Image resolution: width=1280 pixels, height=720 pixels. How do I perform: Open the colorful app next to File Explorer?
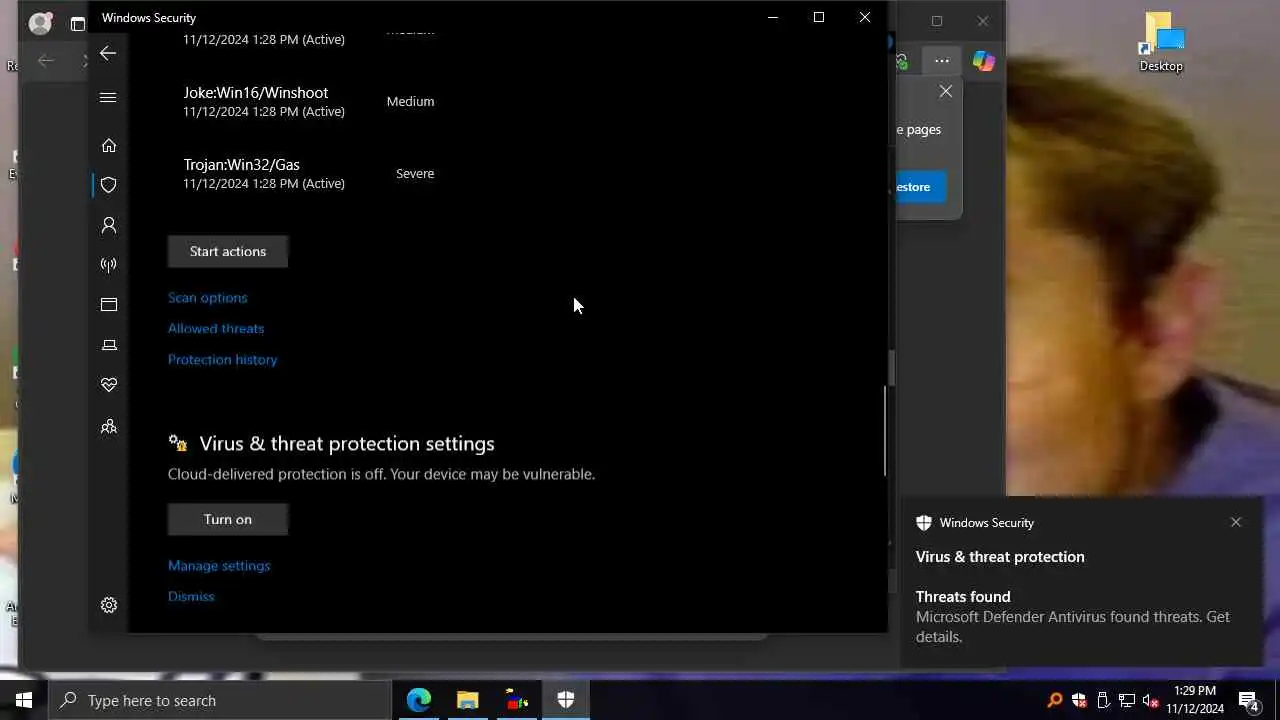click(517, 700)
